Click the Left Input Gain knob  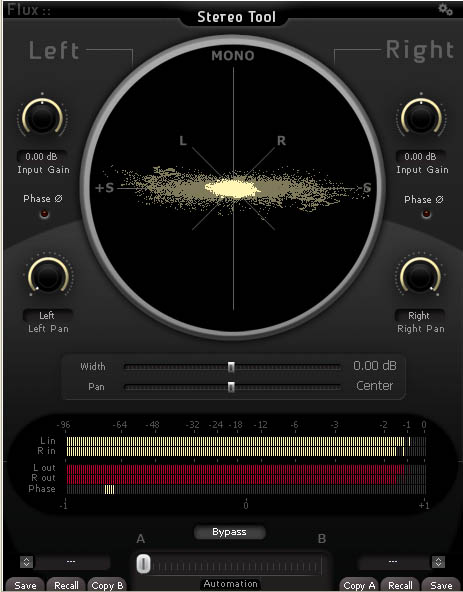pos(42,117)
